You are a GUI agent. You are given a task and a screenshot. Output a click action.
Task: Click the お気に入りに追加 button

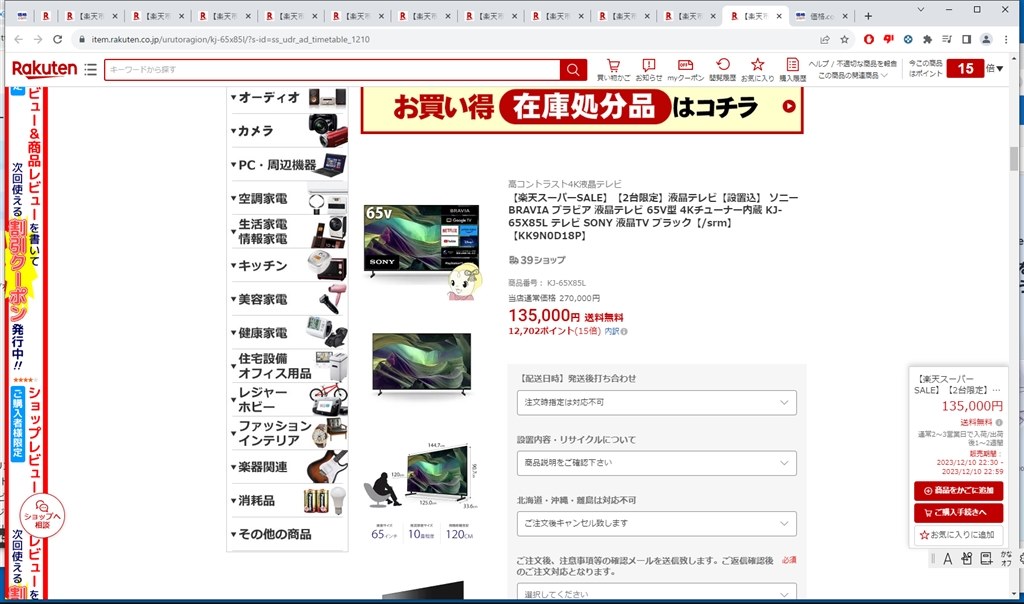coord(958,535)
